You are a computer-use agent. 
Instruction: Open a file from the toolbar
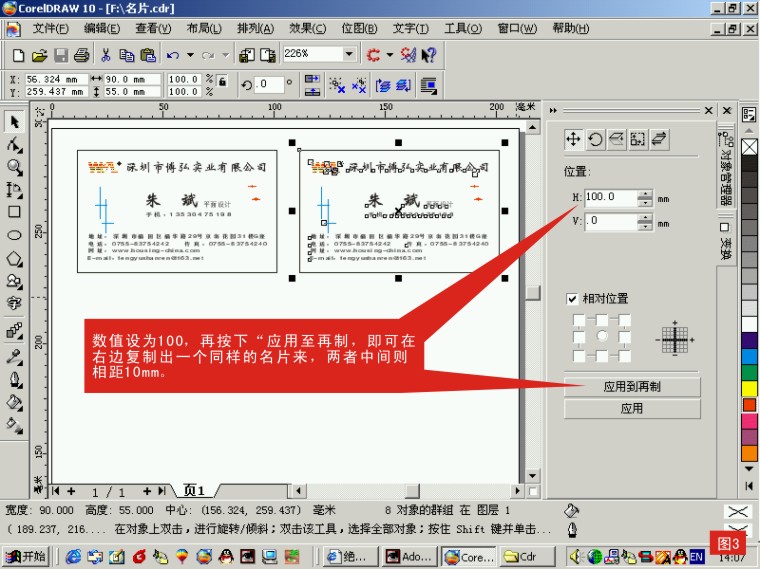coord(39,55)
